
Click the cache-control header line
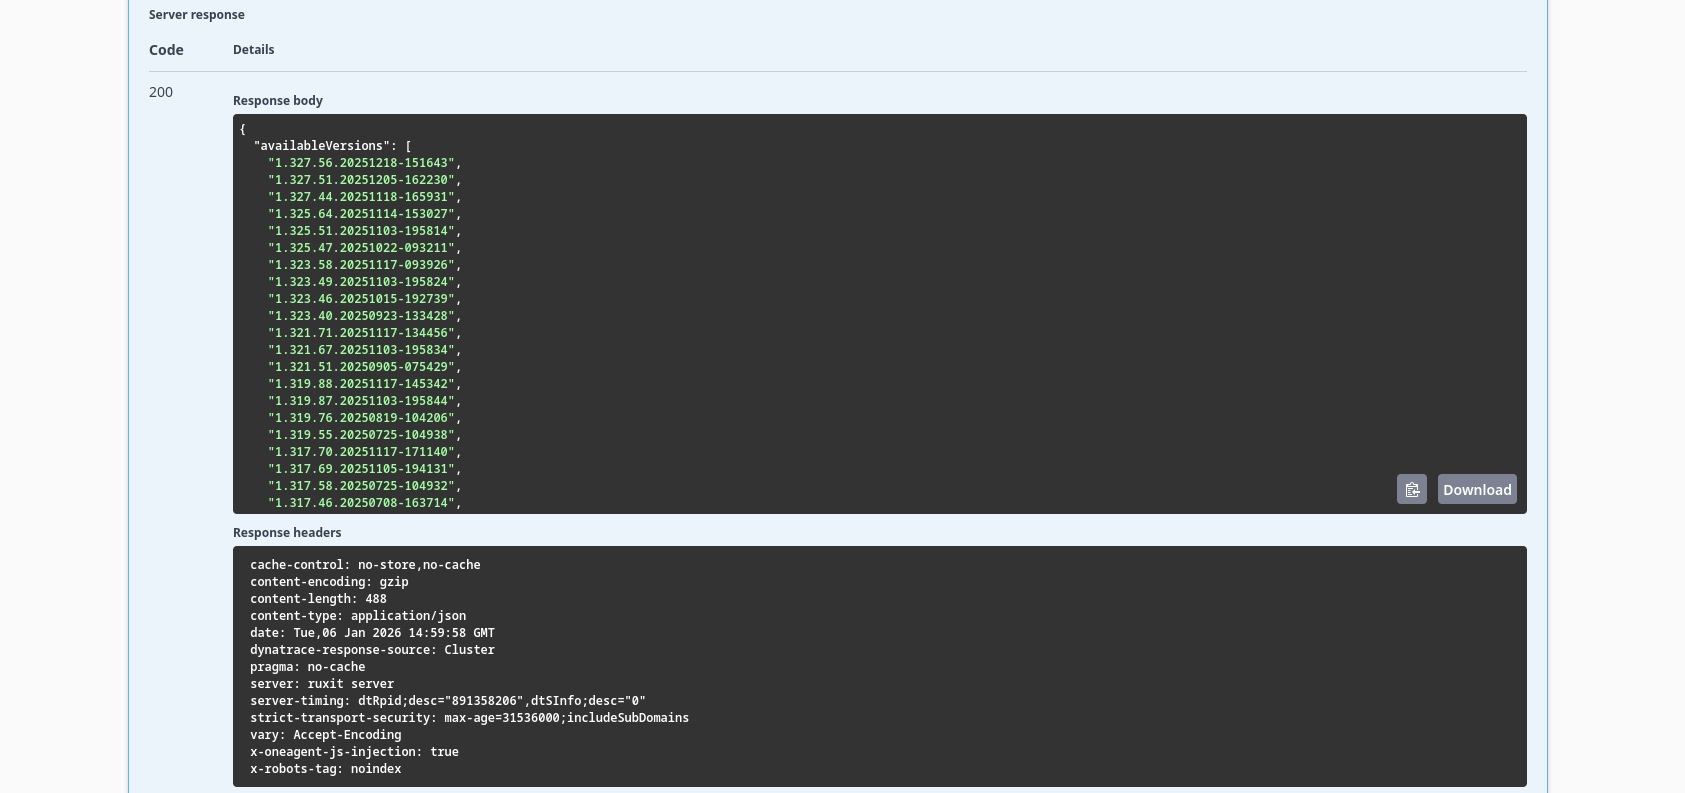[365, 565]
